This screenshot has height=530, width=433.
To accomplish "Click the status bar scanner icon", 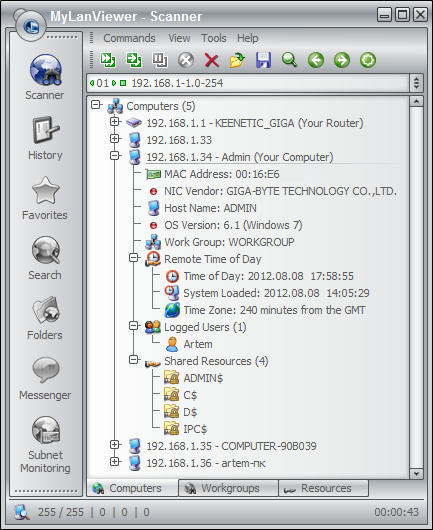I will [22, 512].
